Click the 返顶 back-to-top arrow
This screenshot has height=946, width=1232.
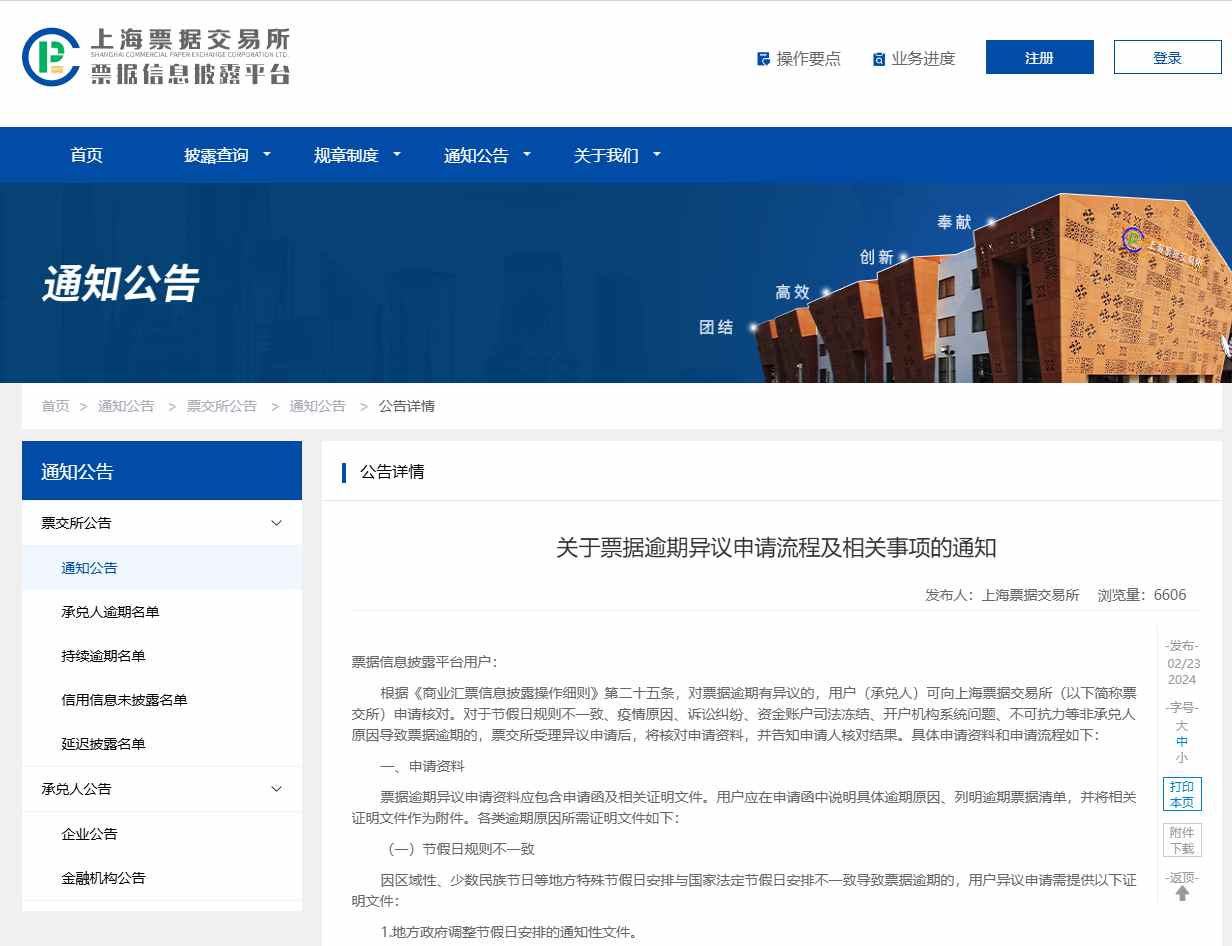[x=1182, y=892]
